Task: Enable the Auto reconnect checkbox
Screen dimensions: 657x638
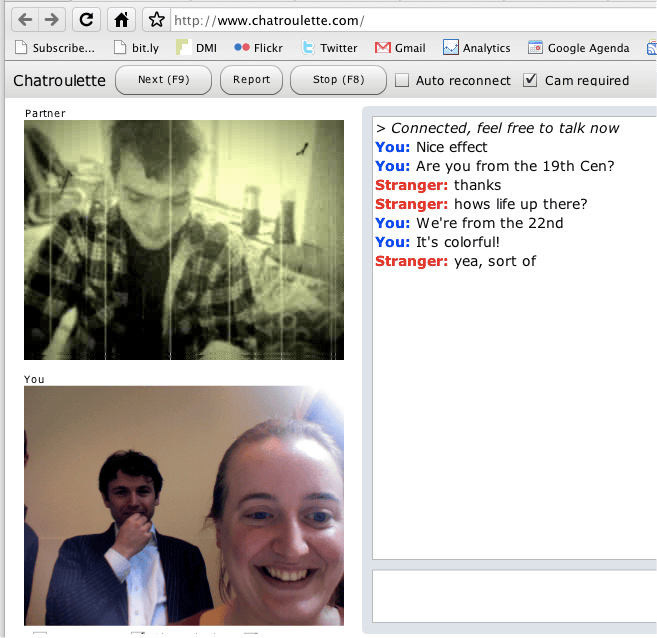Action: 402,80
